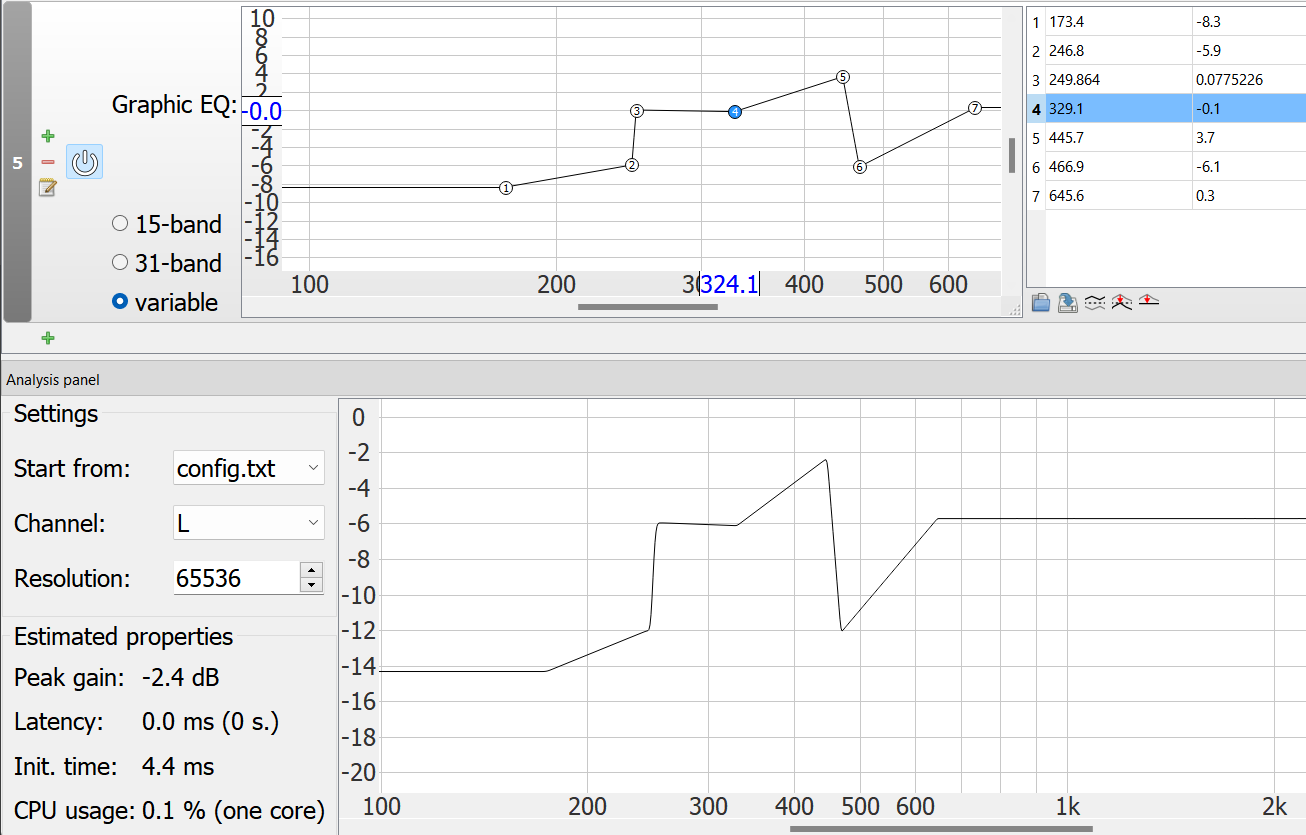
Task: Select table cell 645.6 in row 7
Action: (1118, 195)
